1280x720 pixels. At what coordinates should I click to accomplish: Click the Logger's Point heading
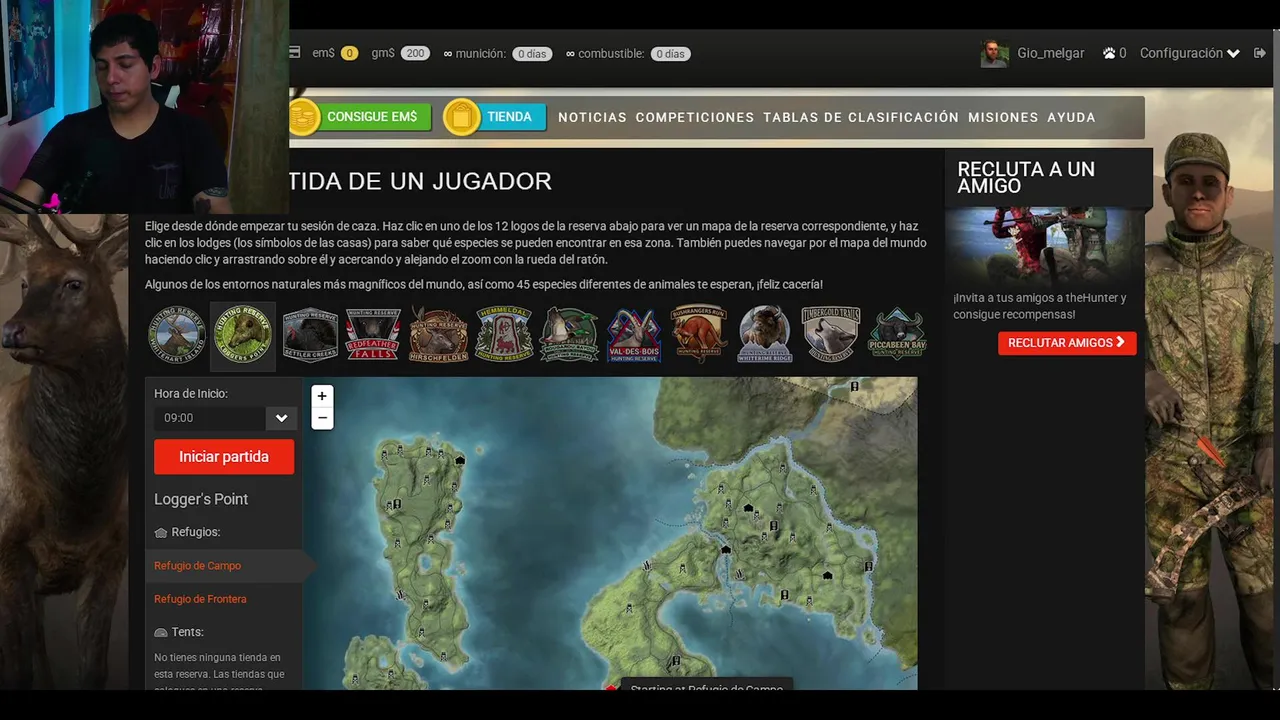pyautogui.click(x=201, y=499)
